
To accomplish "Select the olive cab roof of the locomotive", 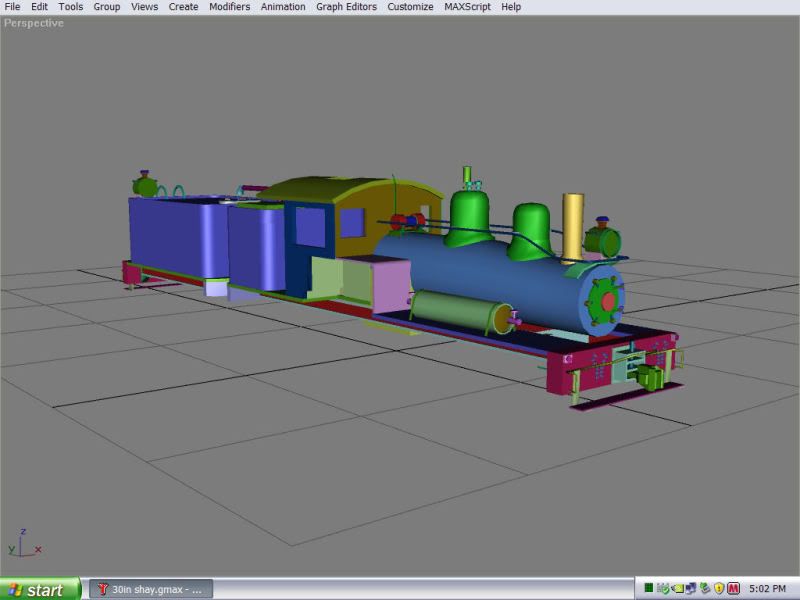I will point(327,188).
